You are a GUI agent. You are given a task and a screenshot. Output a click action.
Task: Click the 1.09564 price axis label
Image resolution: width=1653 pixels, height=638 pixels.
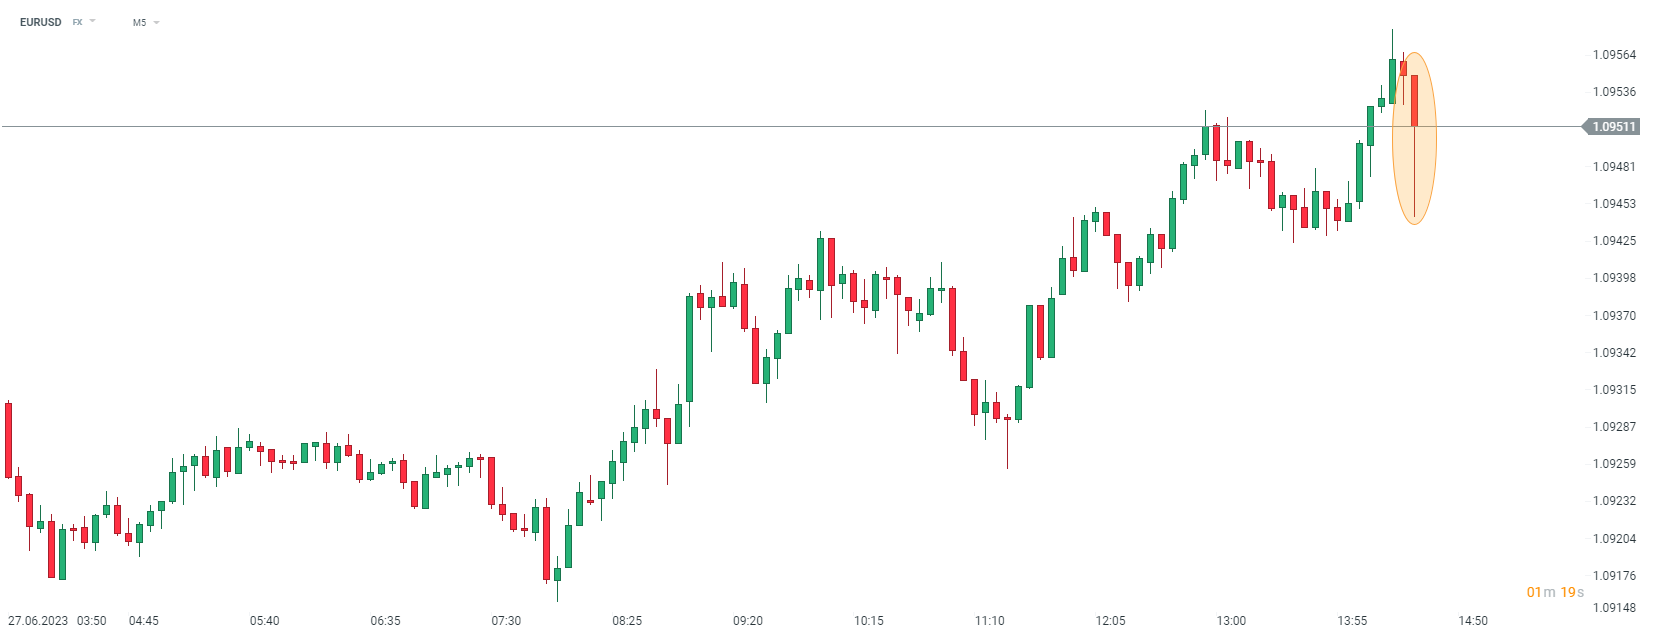tap(1614, 55)
